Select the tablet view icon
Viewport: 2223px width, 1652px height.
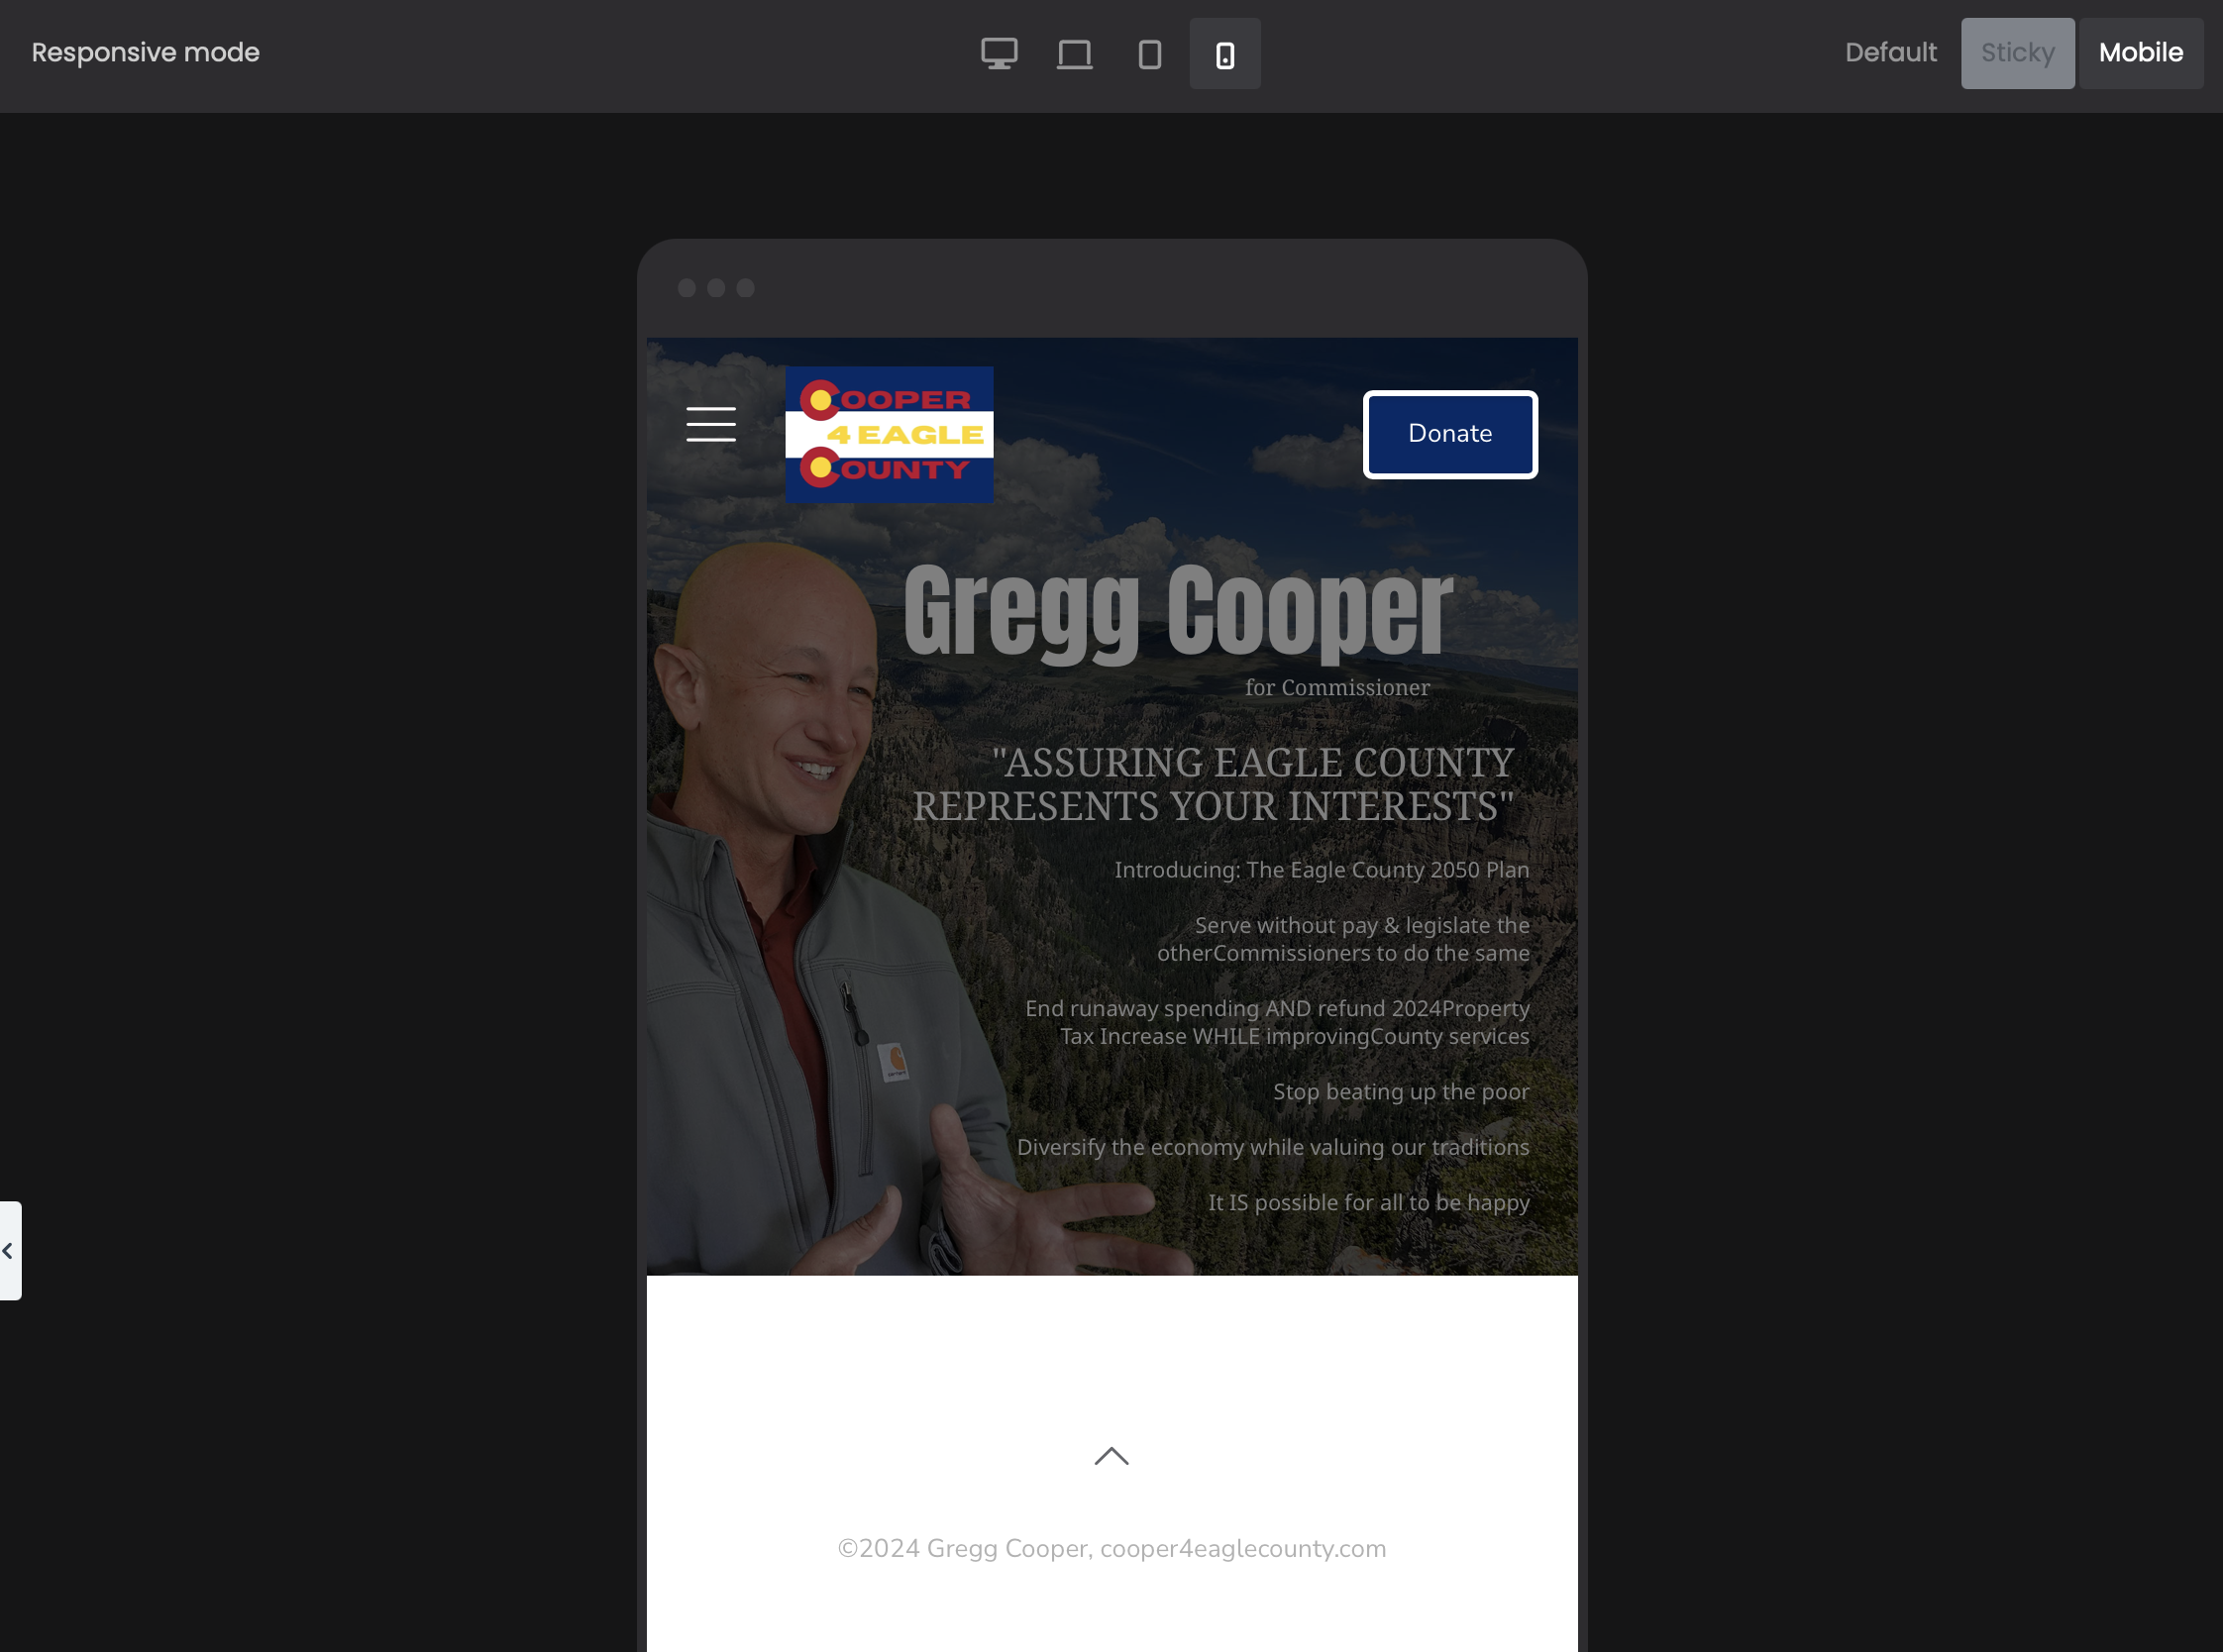1149,52
